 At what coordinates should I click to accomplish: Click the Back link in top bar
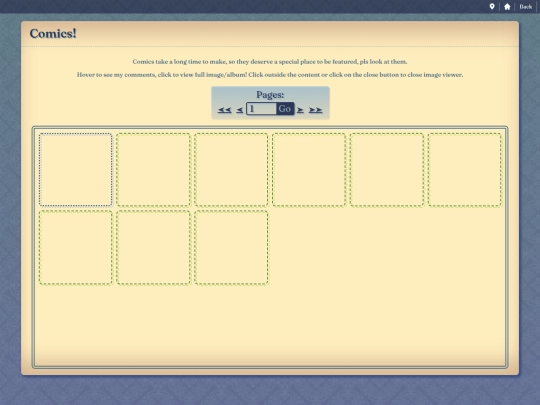(526, 7)
